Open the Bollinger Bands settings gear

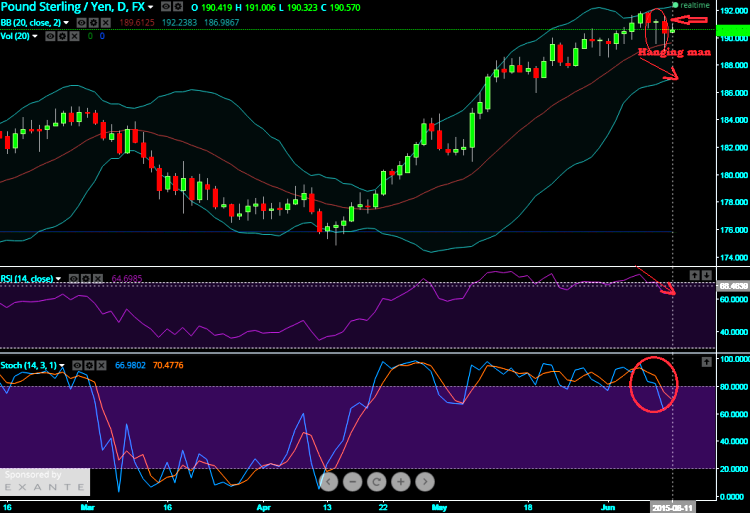[x=94, y=22]
